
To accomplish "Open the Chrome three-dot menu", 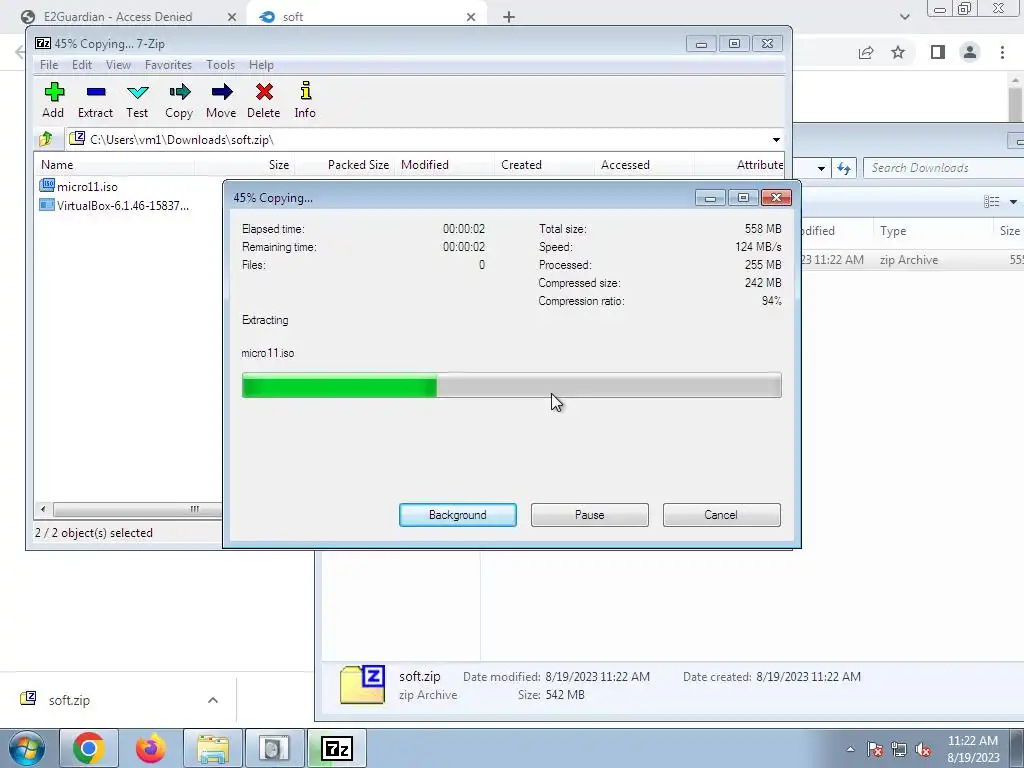I will pos(1002,52).
